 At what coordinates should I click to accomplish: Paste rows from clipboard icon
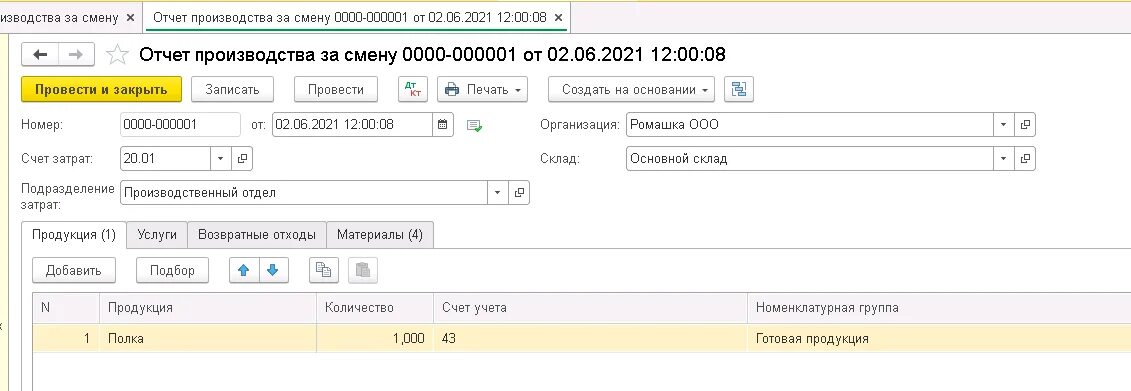click(x=363, y=271)
